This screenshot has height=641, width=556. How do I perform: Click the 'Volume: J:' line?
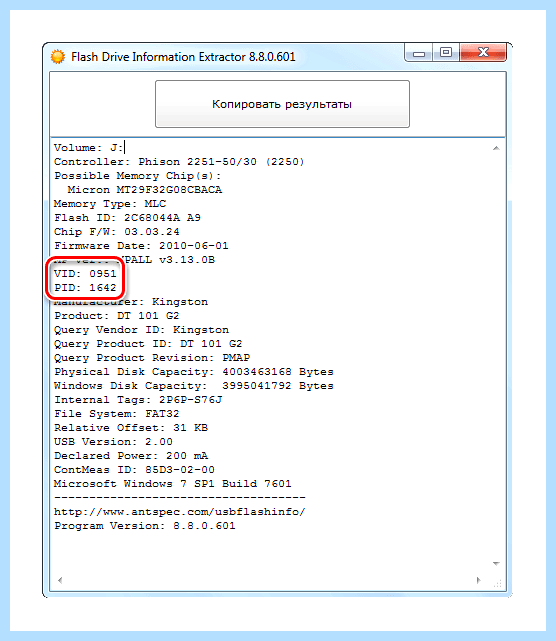[x=88, y=148]
